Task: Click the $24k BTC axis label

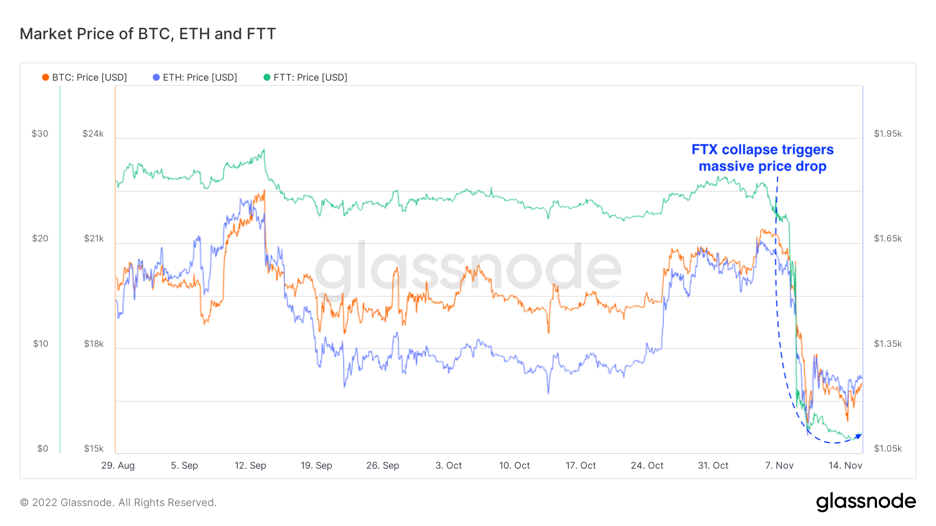Action: pos(93,134)
